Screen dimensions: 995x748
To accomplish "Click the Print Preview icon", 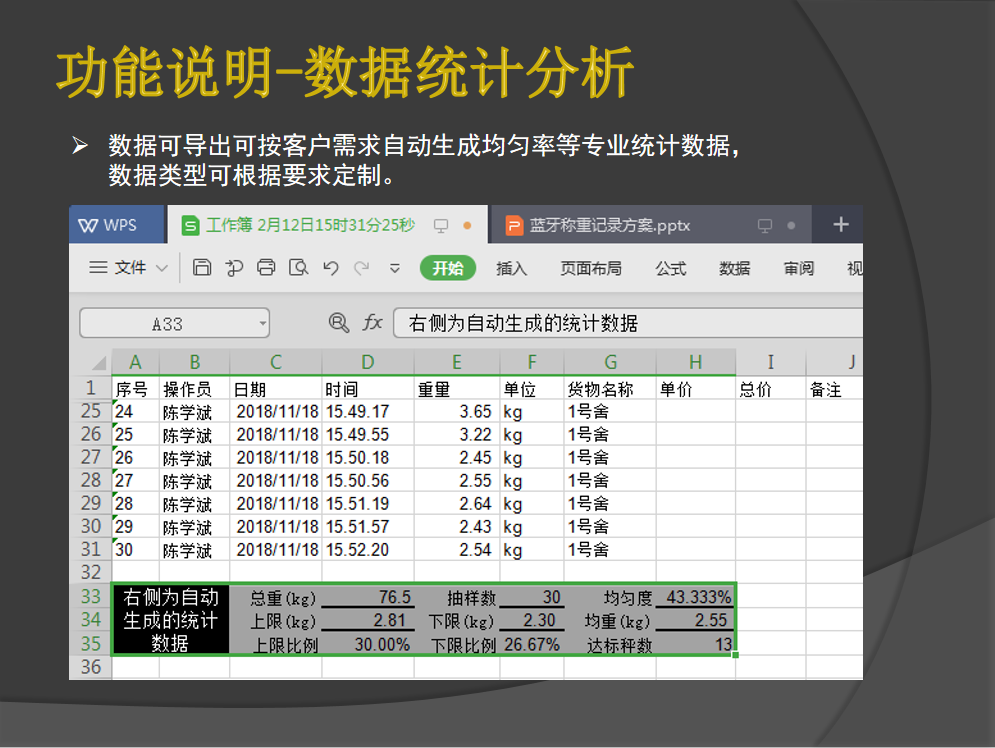I will coord(298,268).
